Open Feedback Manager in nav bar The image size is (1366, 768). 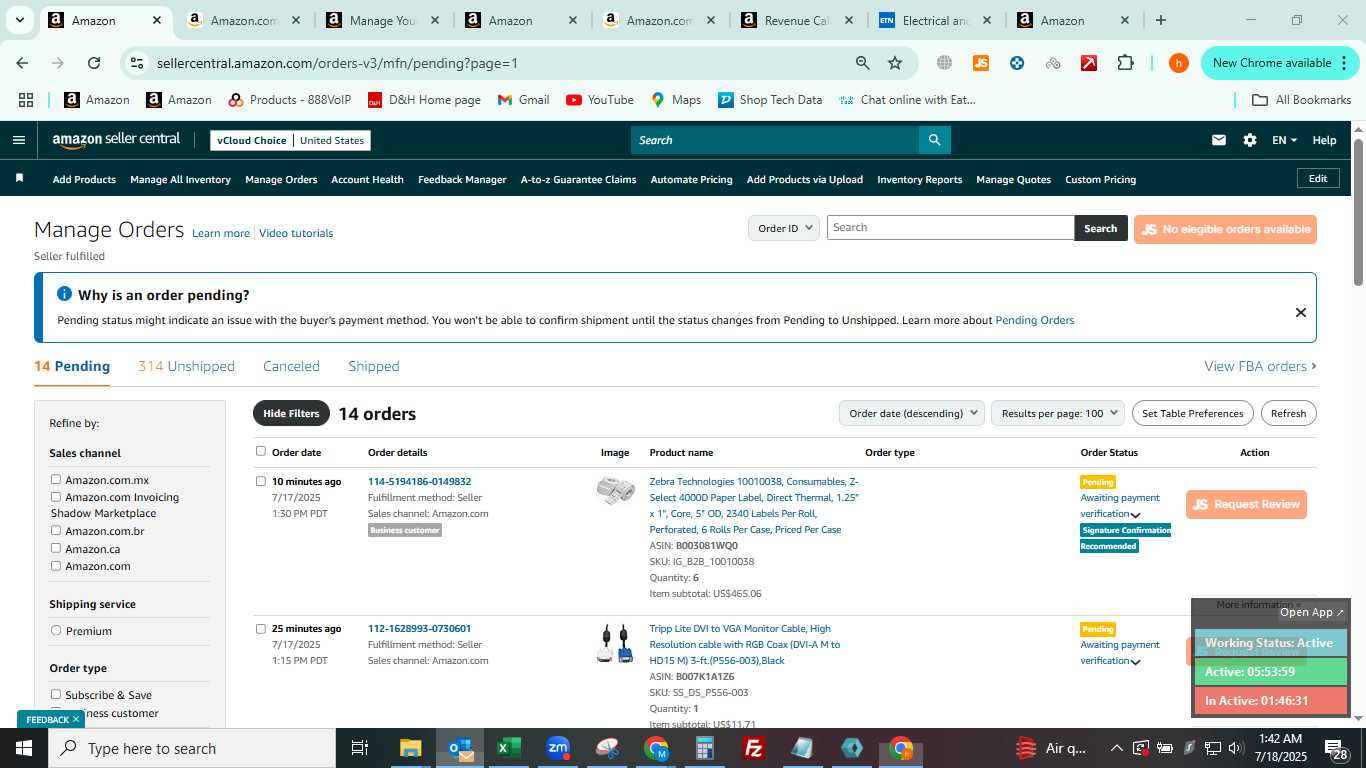pos(462,180)
